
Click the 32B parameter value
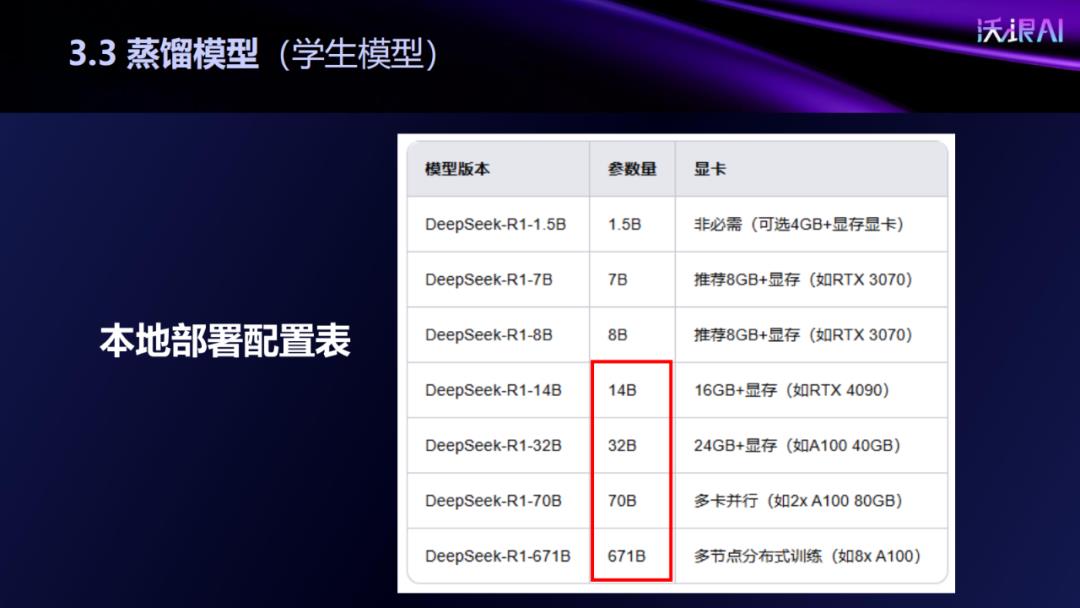[622, 445]
